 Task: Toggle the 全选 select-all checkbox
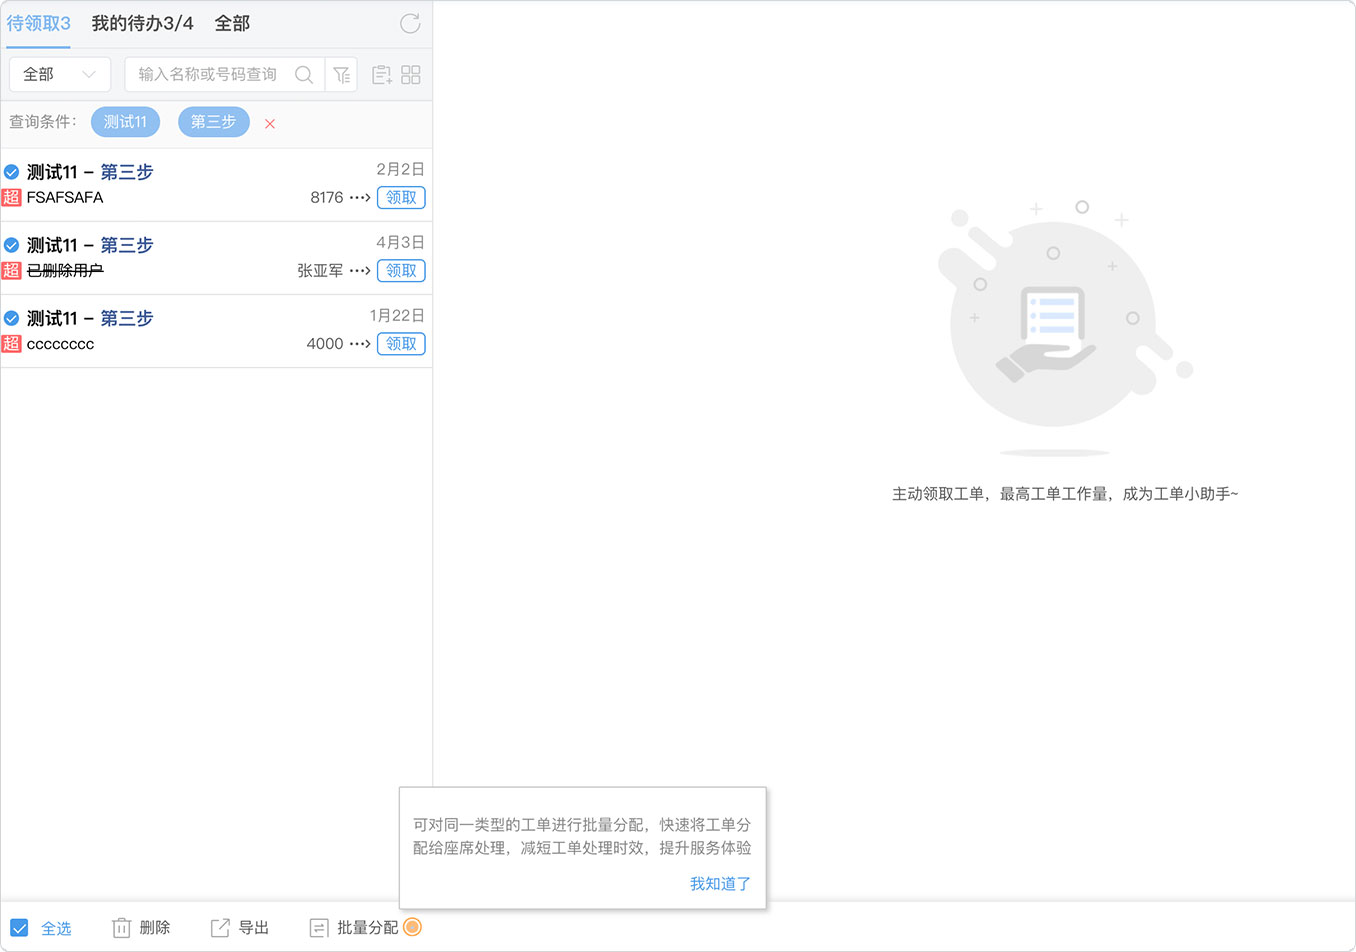[x=19, y=928]
